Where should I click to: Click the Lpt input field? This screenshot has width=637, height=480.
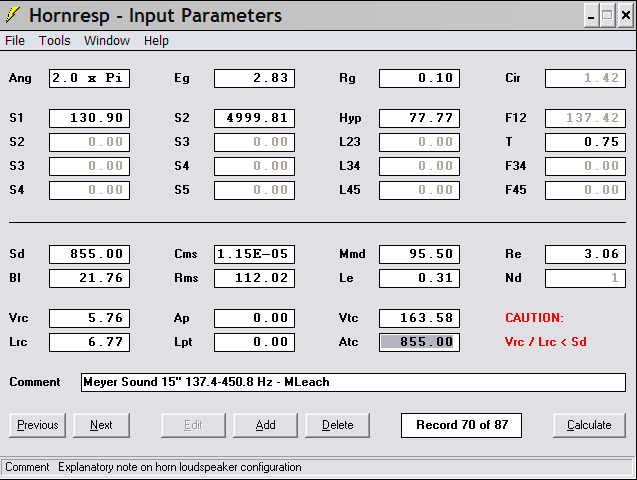tap(254, 342)
